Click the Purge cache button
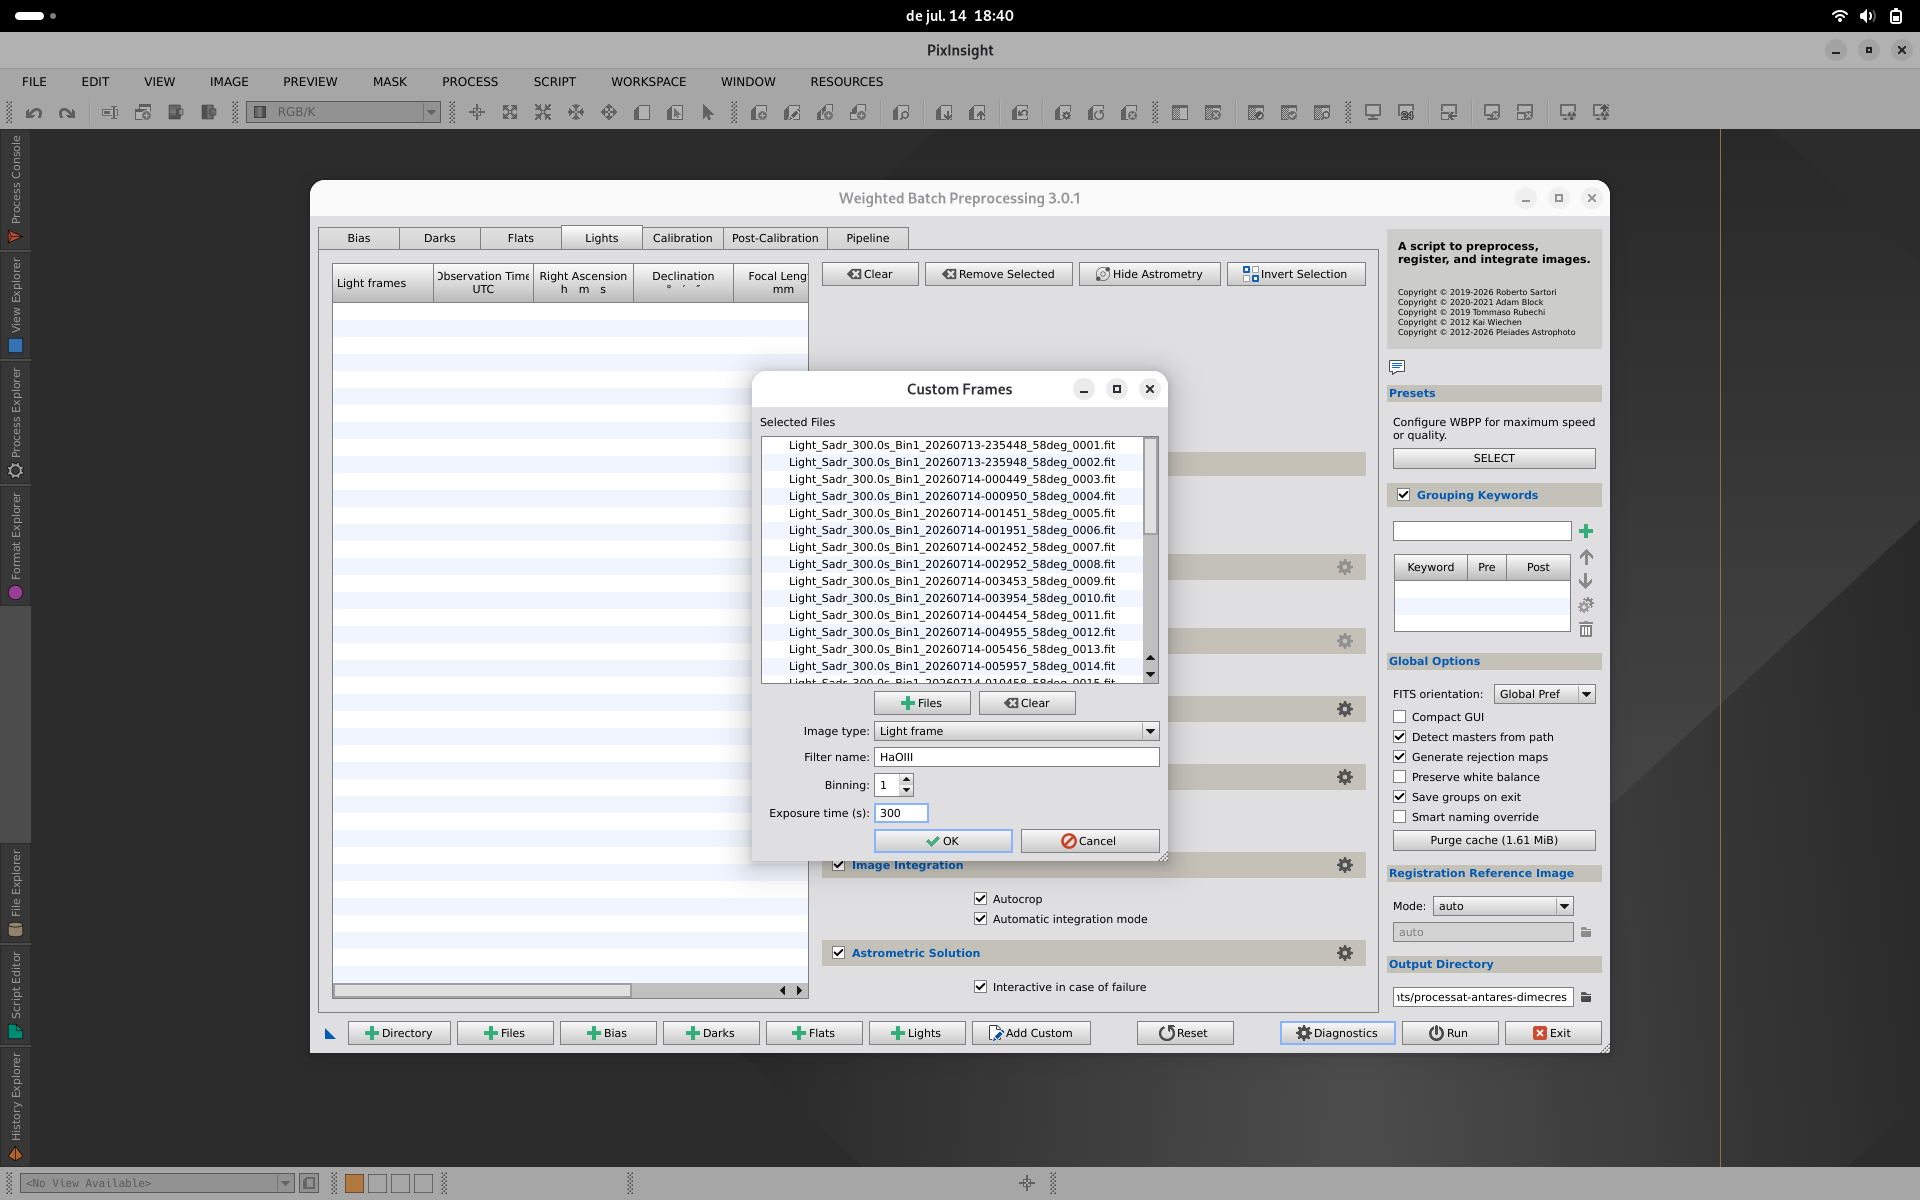The image size is (1920, 1200). (x=1494, y=840)
